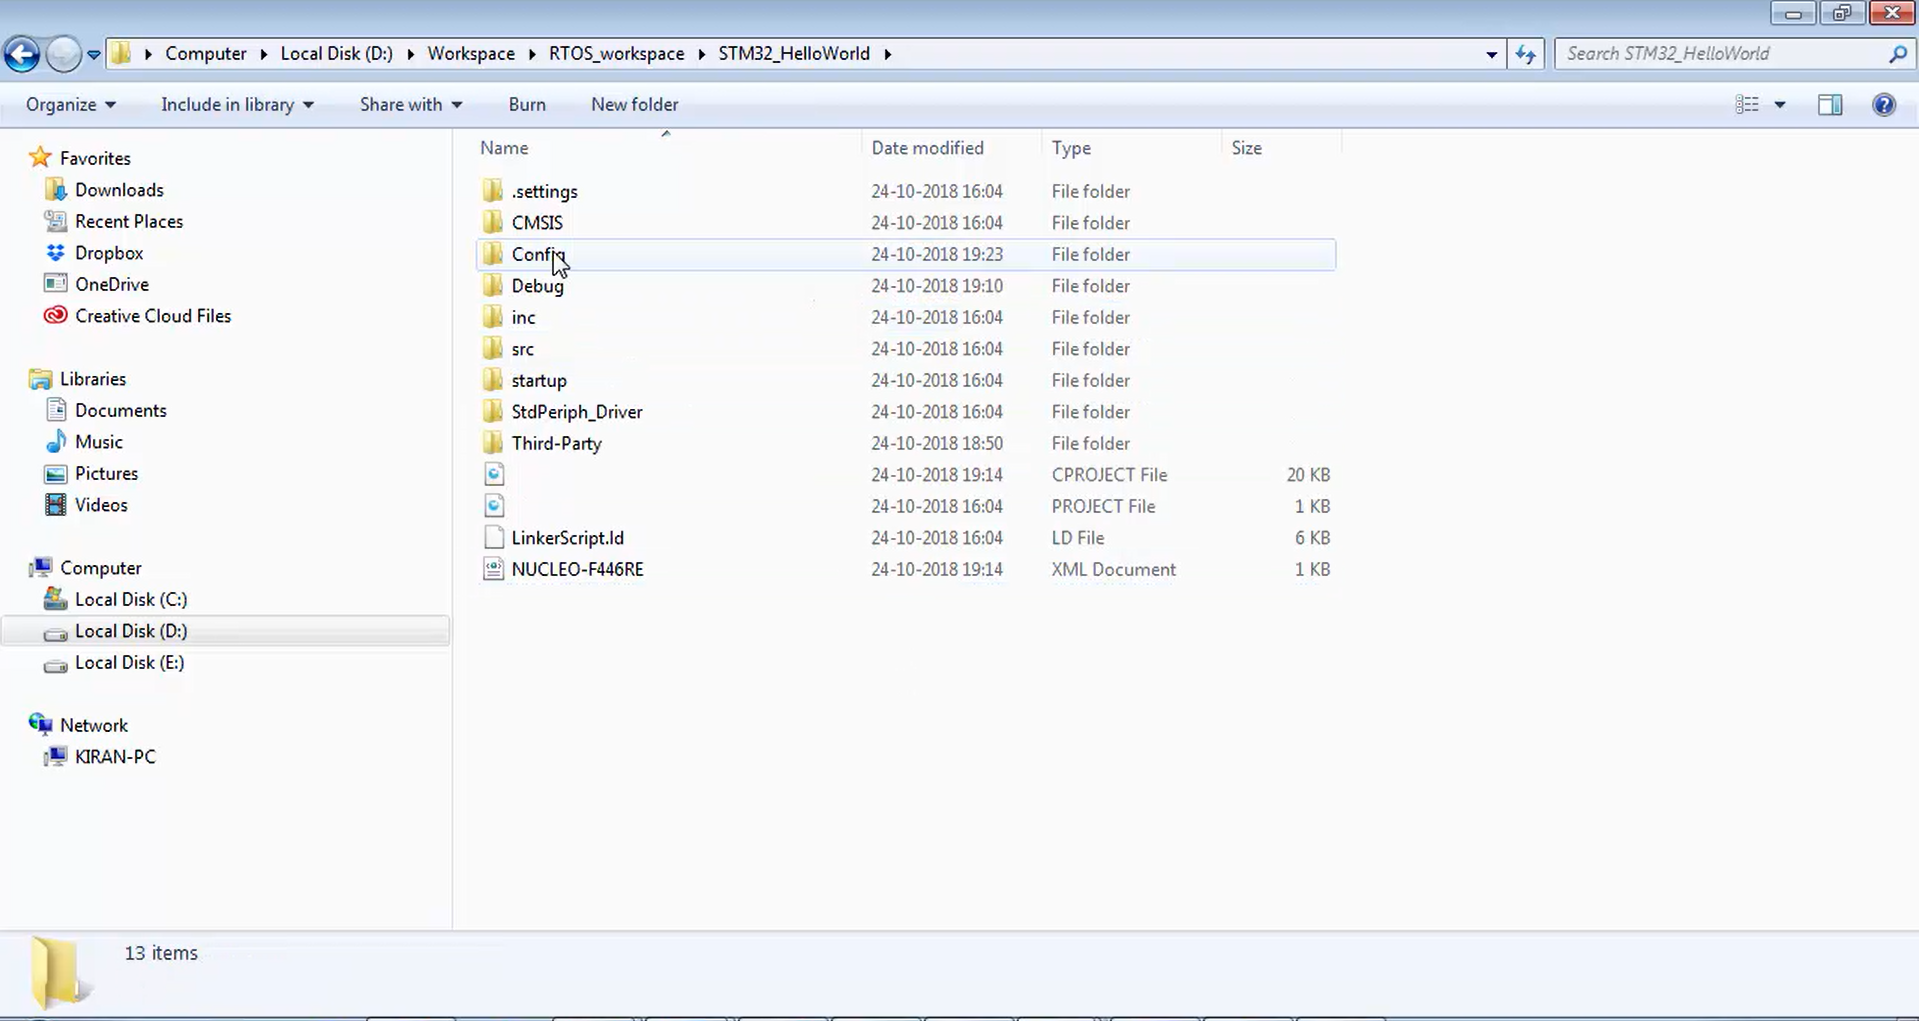This screenshot has width=1919, height=1021.
Task: Open Creative Cloud Files in Favorites
Action: tap(153, 316)
